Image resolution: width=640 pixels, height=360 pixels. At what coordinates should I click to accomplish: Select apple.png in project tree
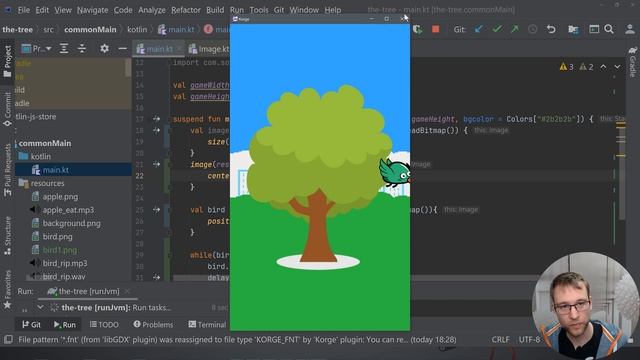(60, 197)
